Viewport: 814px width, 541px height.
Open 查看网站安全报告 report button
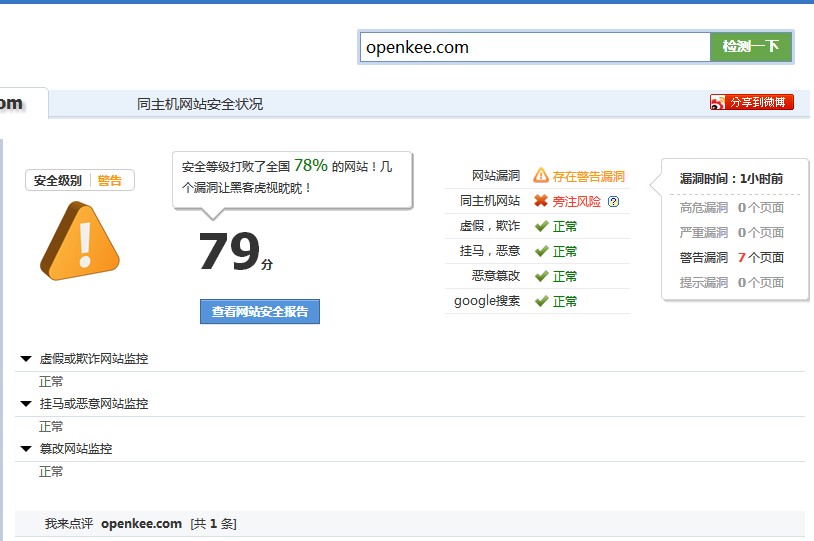click(259, 312)
